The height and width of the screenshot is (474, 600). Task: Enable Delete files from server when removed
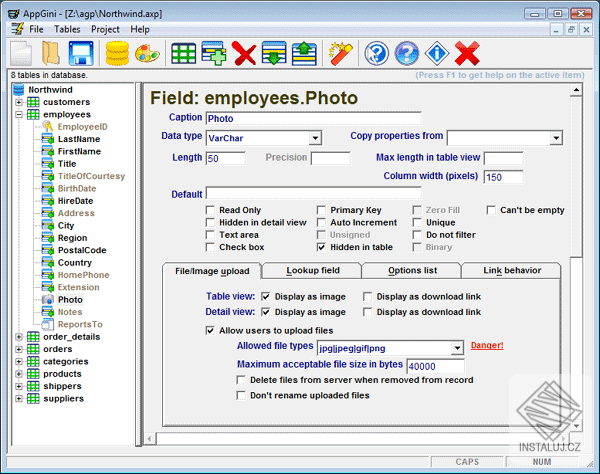[x=241, y=380]
